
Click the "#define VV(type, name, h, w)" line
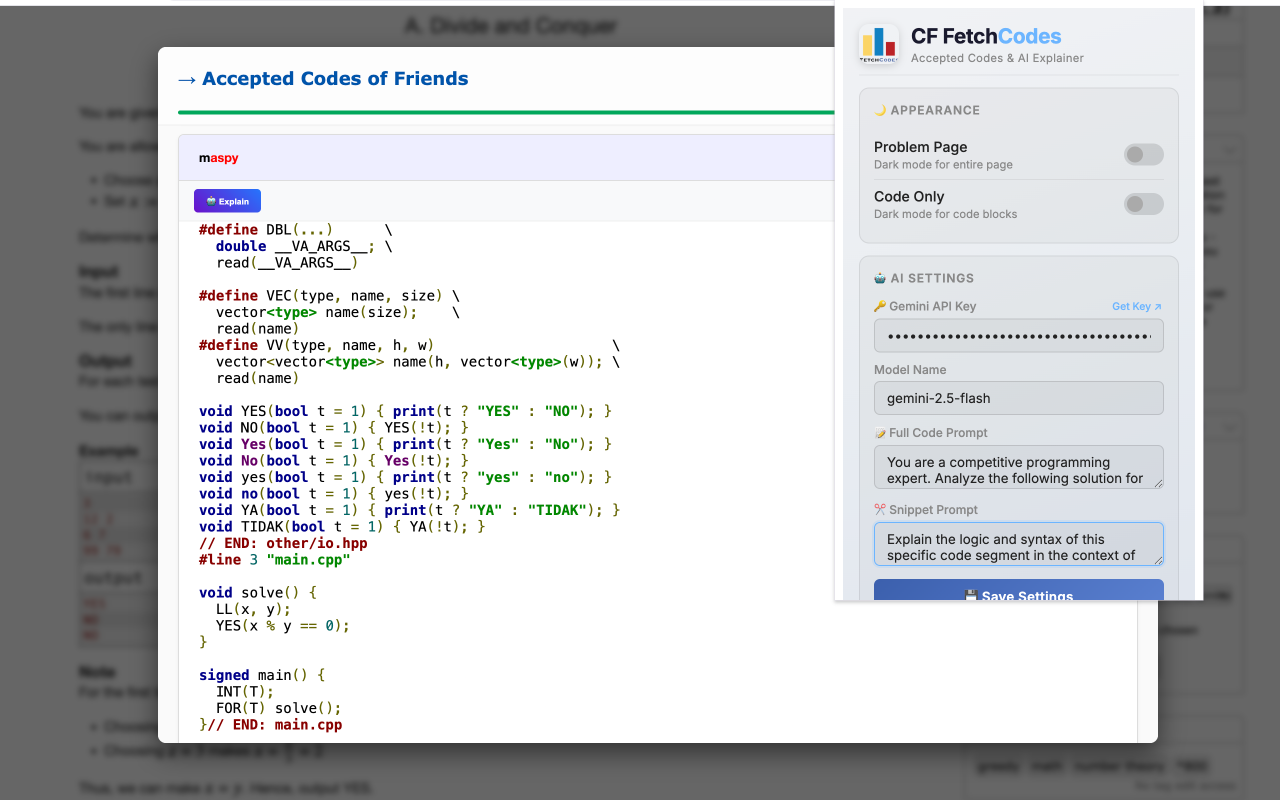tap(410, 345)
